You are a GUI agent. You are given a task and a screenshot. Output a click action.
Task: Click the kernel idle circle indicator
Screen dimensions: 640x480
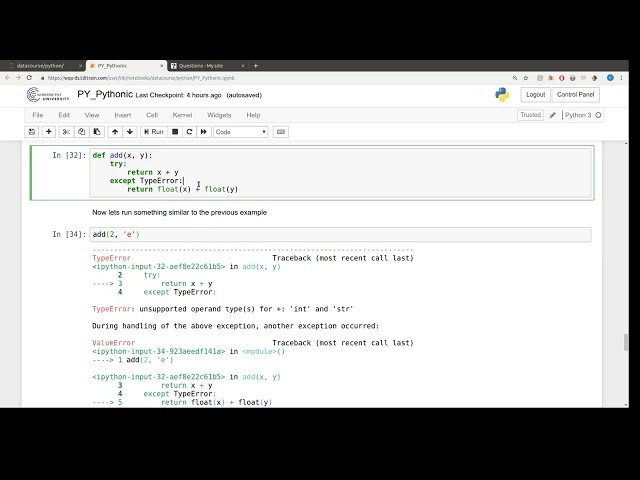(x=598, y=115)
